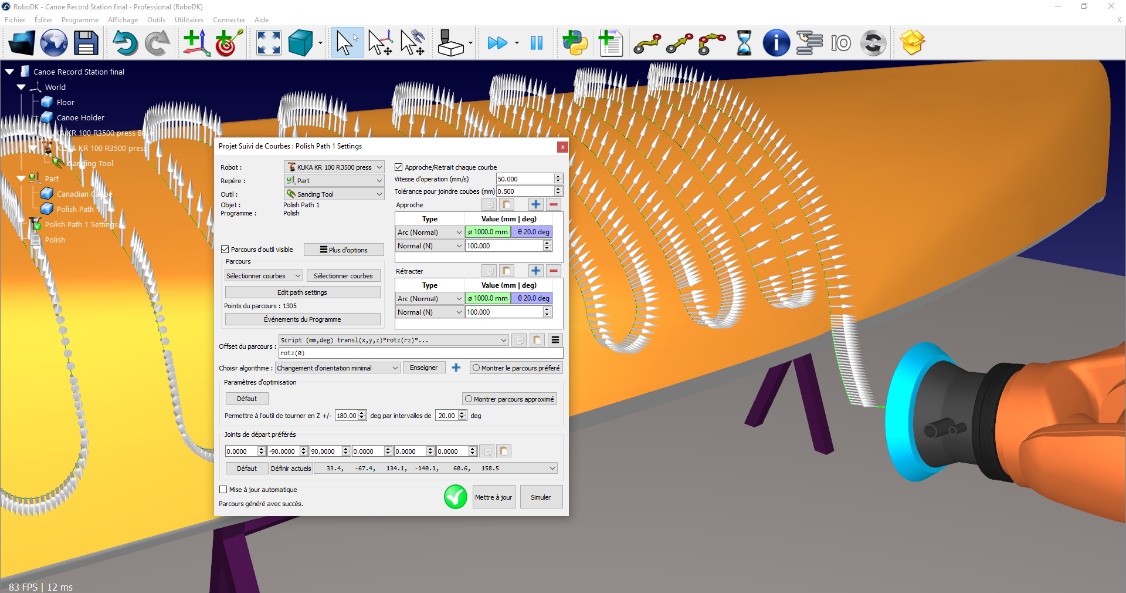Open the Outils menu
The height and width of the screenshot is (593, 1126).
157,19
